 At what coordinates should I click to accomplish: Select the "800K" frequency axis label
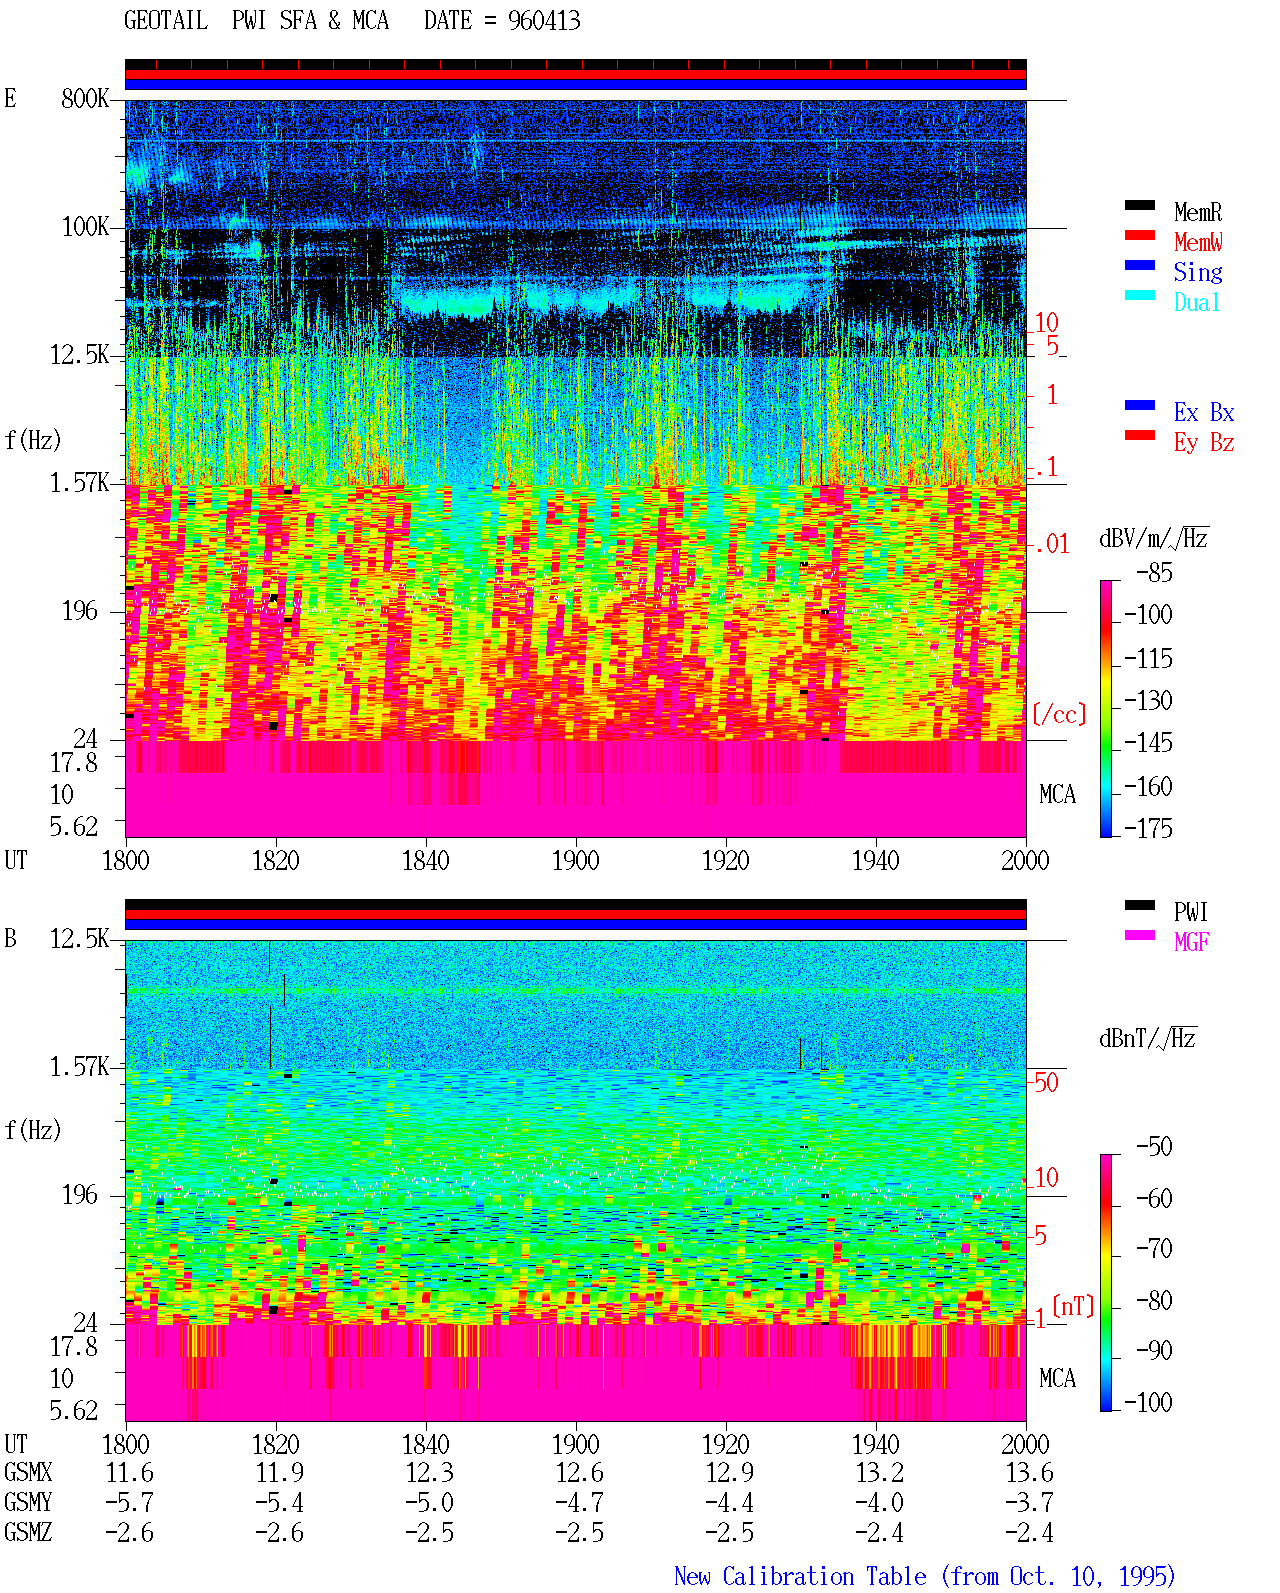(x=85, y=98)
